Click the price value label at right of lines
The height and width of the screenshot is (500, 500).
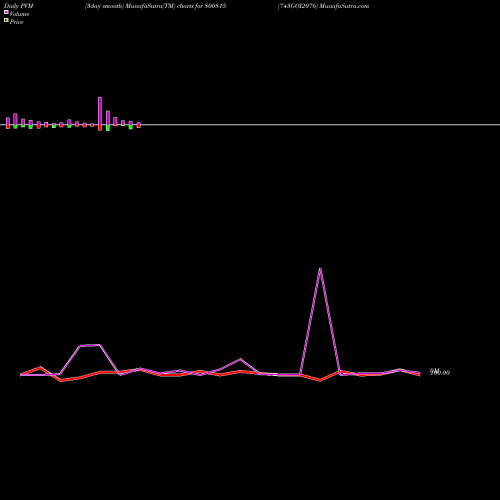point(440,372)
